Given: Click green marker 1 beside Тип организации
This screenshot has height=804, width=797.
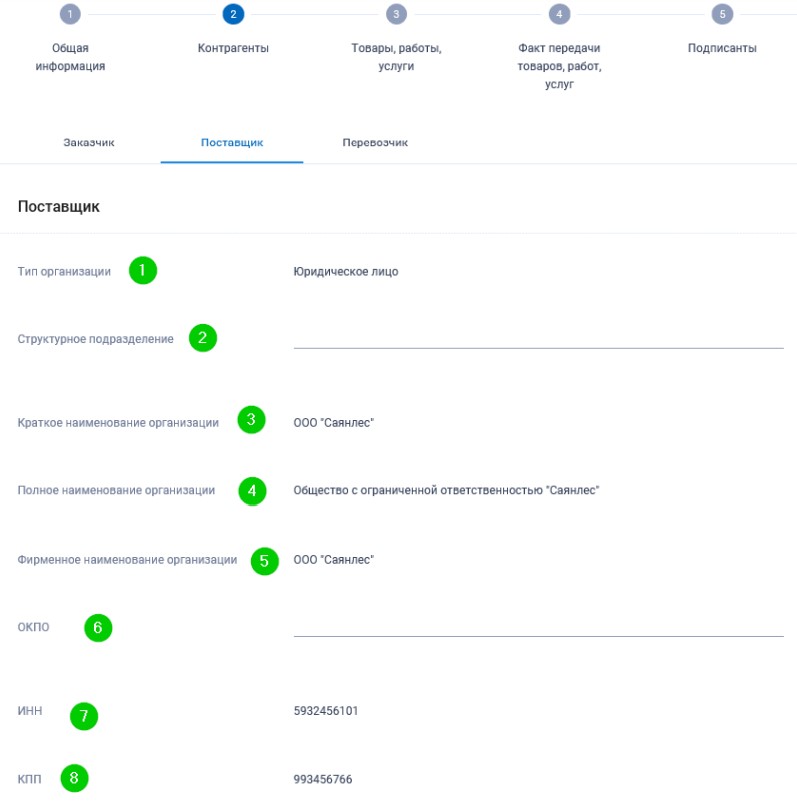Looking at the screenshot, I should 143,270.
